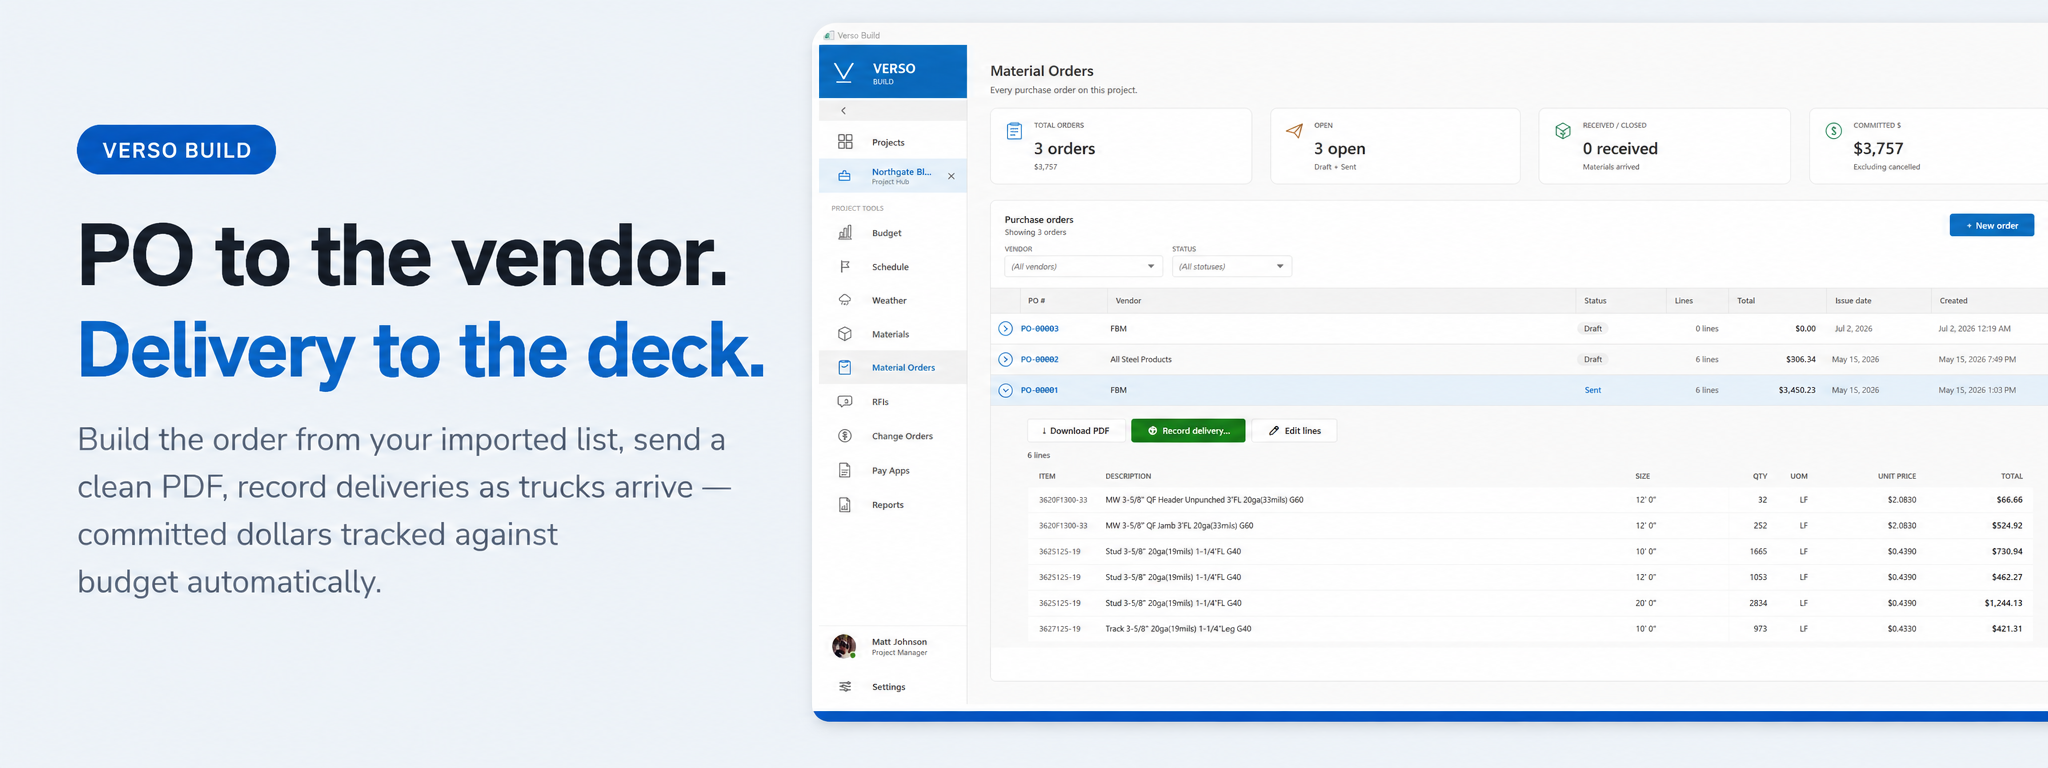Sort by the Vendor column header
This screenshot has height=768, width=2048.
coord(1128,301)
